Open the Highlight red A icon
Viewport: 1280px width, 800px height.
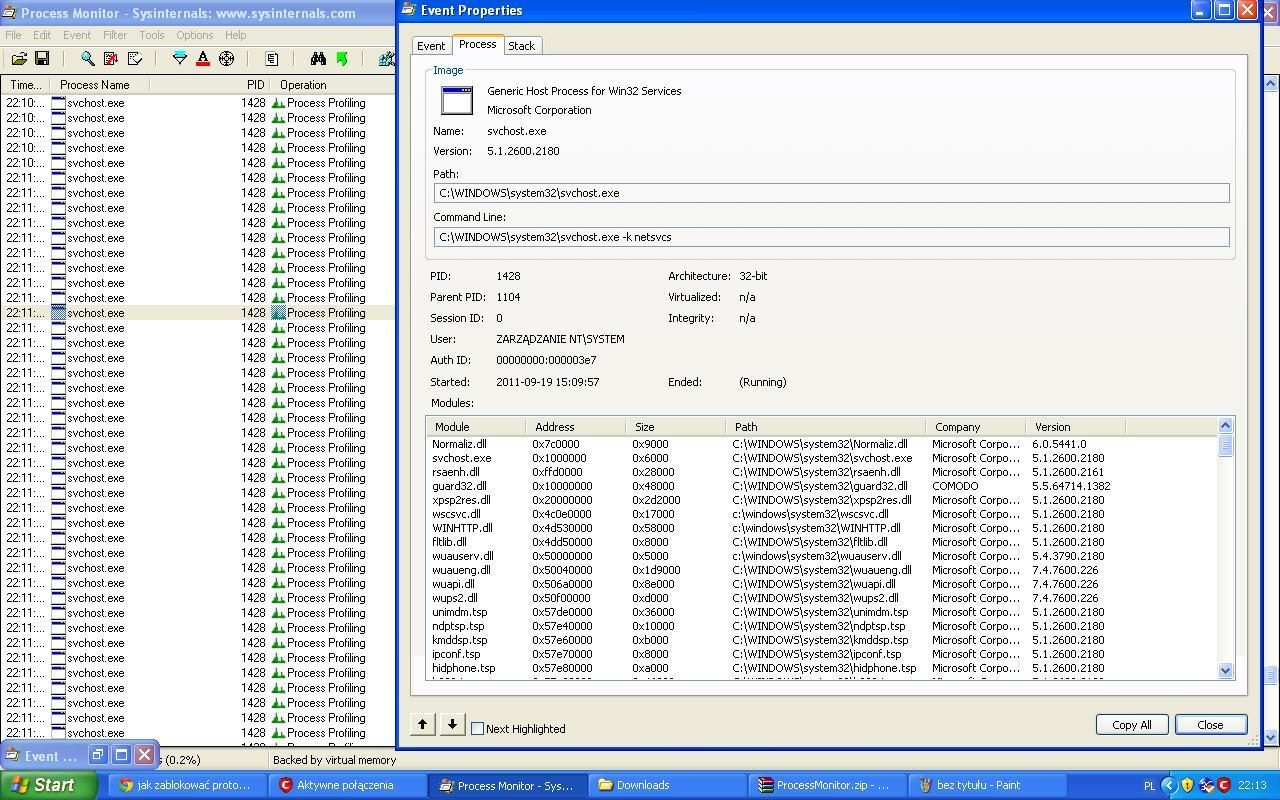coord(203,59)
